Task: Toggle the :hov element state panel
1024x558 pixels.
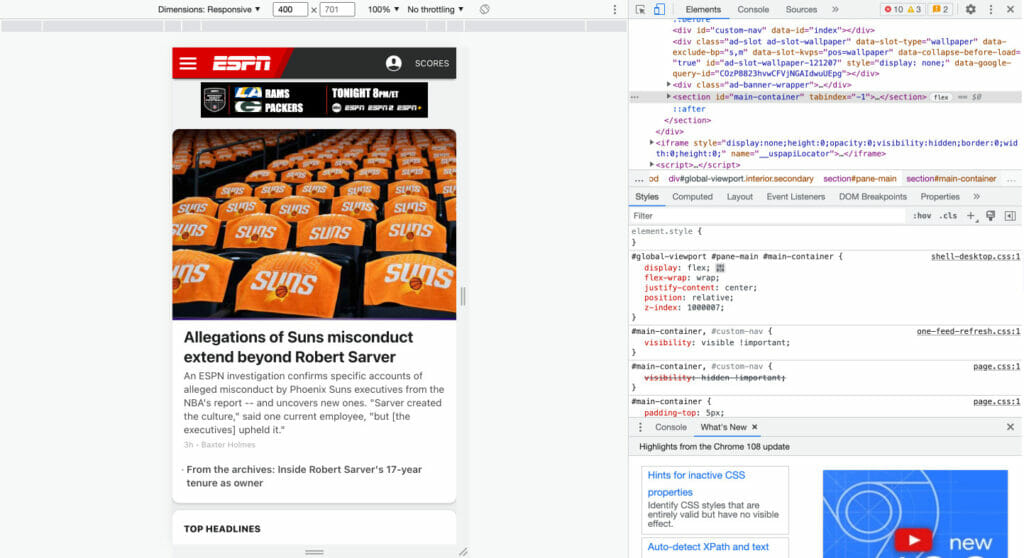Action: pyautogui.click(x=922, y=216)
